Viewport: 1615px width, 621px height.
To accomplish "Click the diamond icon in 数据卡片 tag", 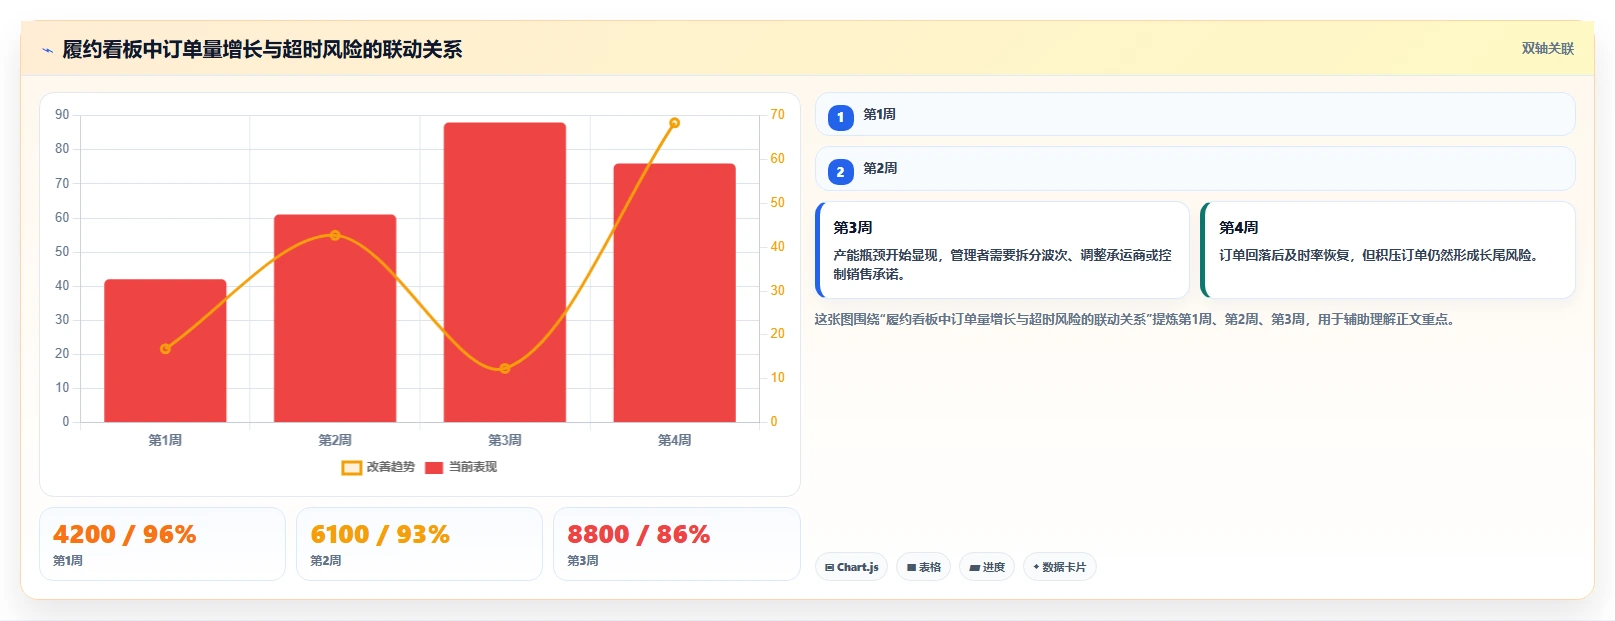I will click(x=1036, y=567).
